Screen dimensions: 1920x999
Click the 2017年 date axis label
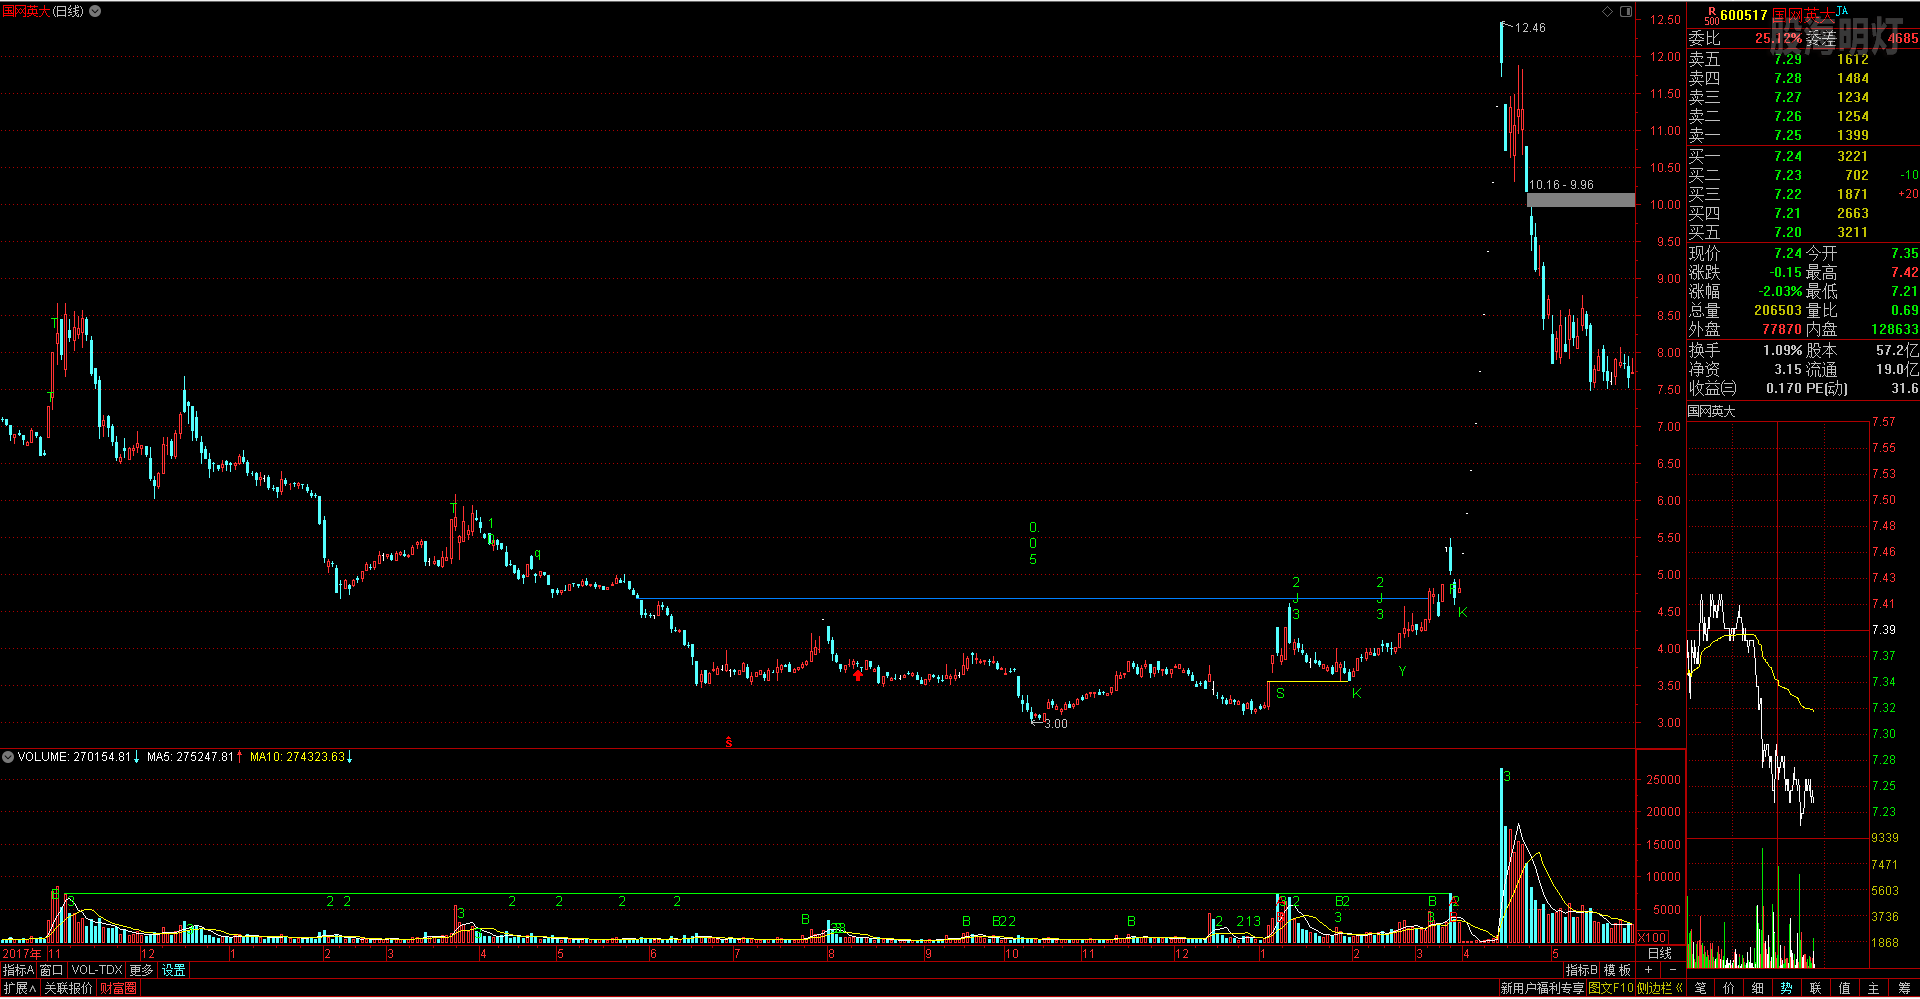(x=22, y=954)
